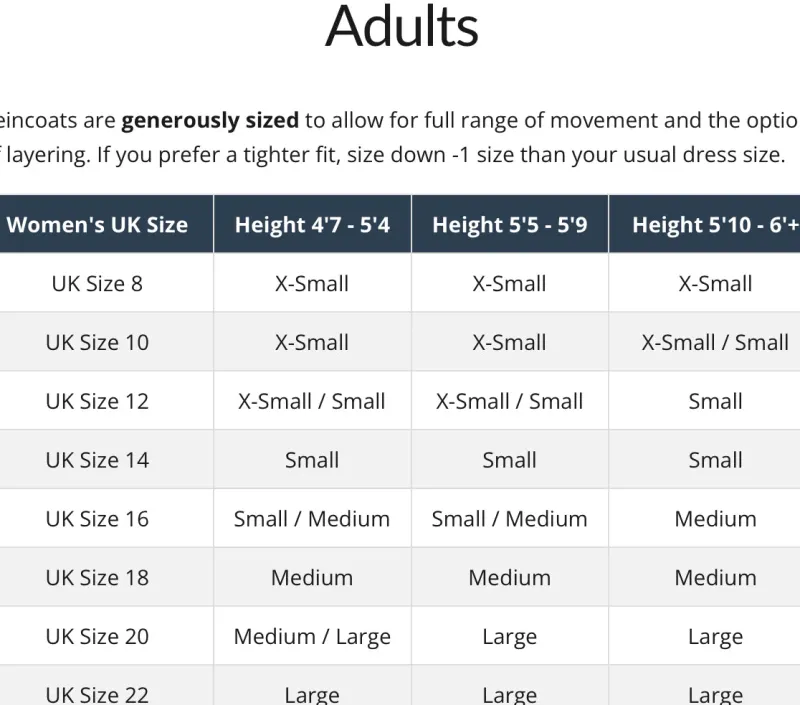Click the UK Size 12 row label
Viewport: 800px width, 705px height.
(x=97, y=402)
